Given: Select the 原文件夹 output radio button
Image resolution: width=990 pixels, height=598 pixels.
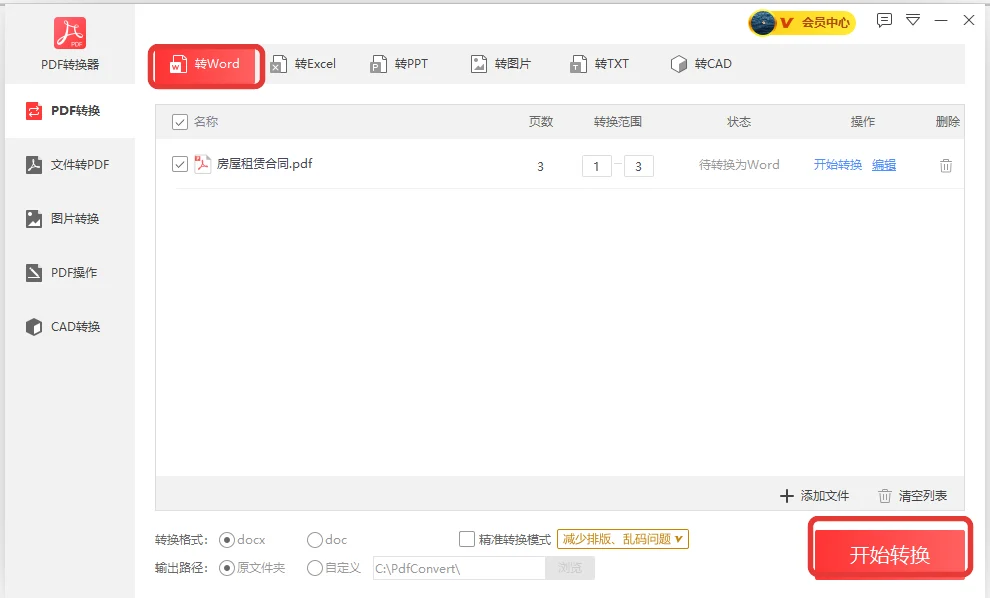Looking at the screenshot, I should point(227,568).
